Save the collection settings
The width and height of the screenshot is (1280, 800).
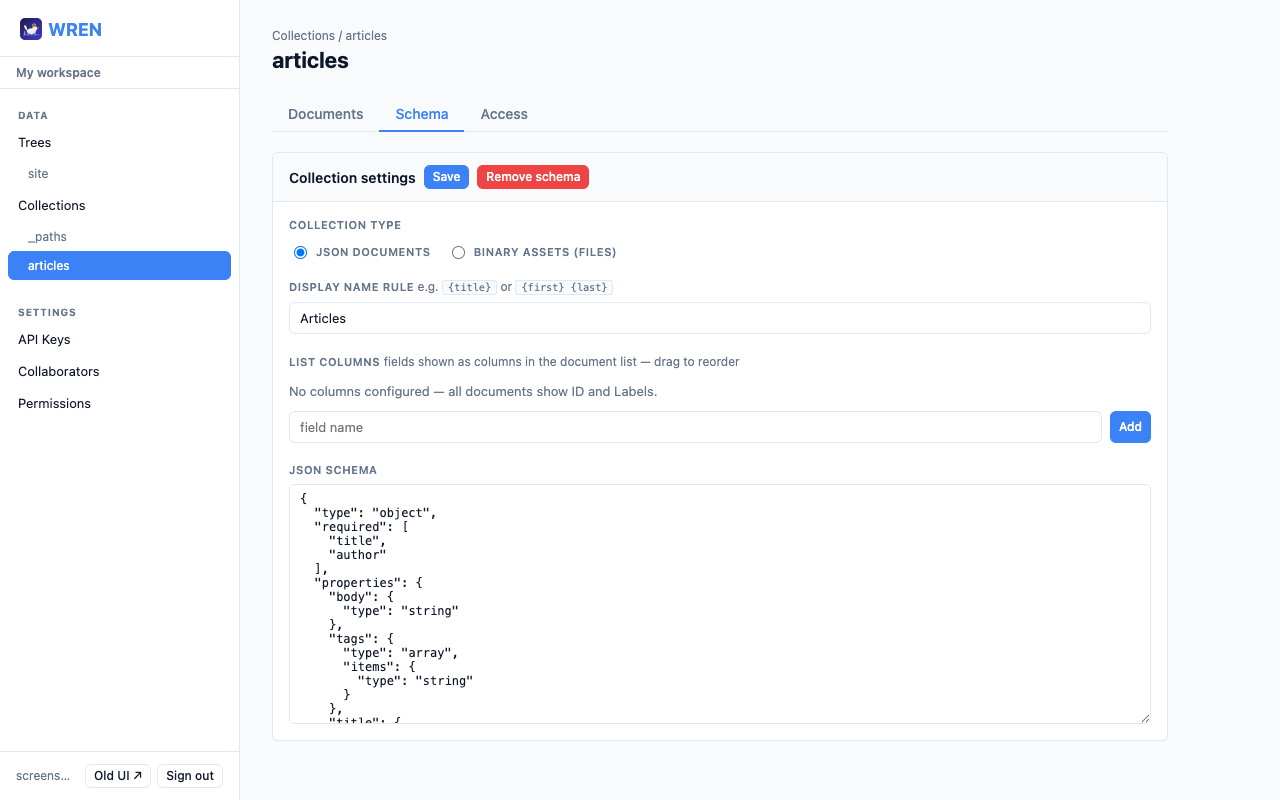pos(446,176)
